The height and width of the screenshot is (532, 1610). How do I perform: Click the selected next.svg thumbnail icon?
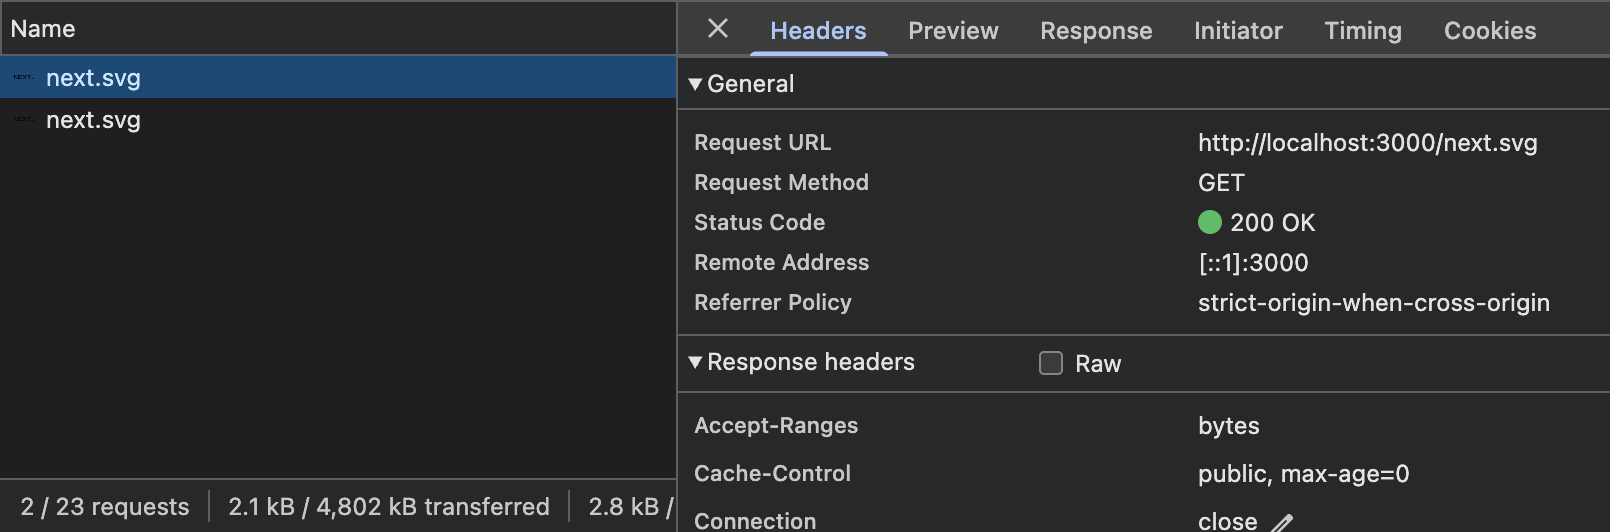tap(23, 77)
